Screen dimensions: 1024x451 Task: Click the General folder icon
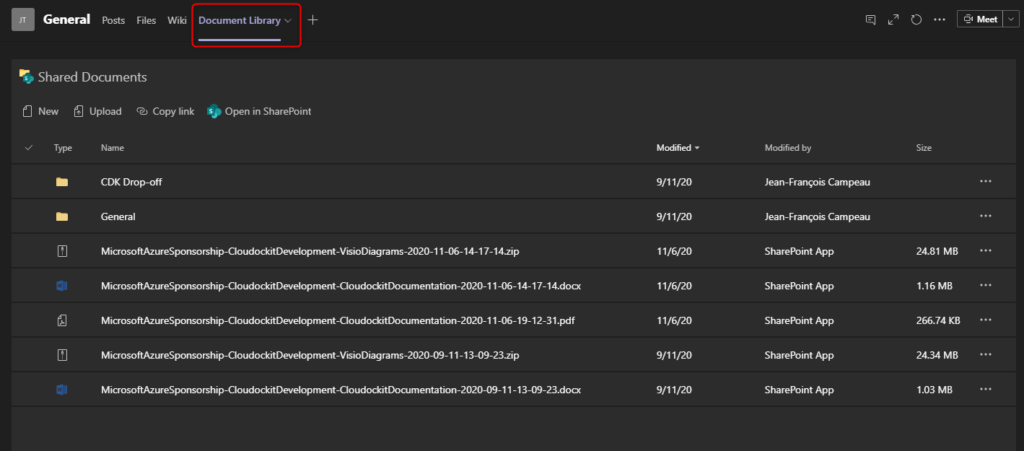tap(62, 217)
